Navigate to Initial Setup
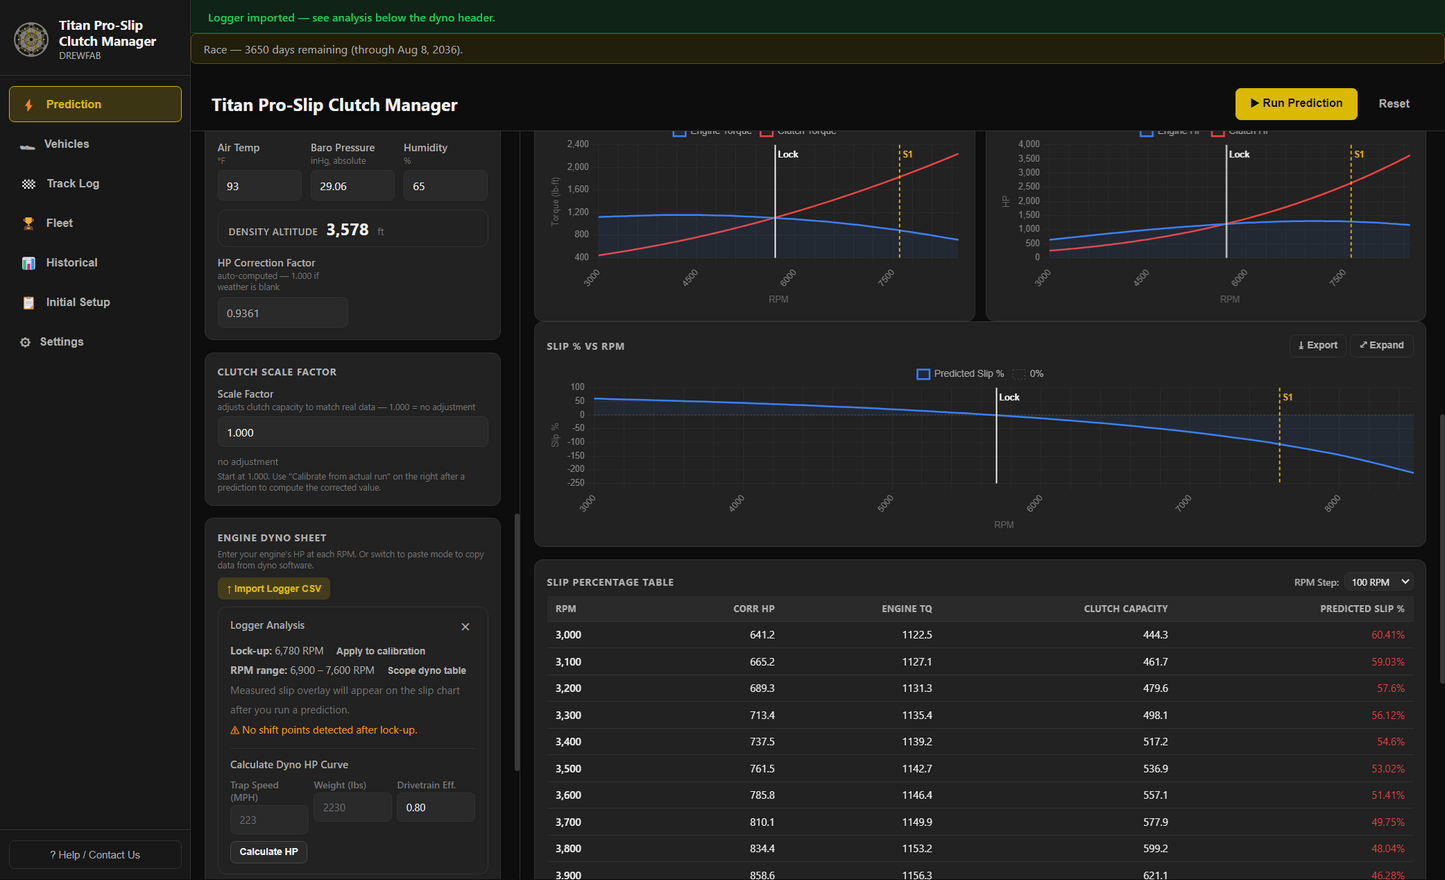This screenshot has height=880, width=1445. click(x=95, y=302)
